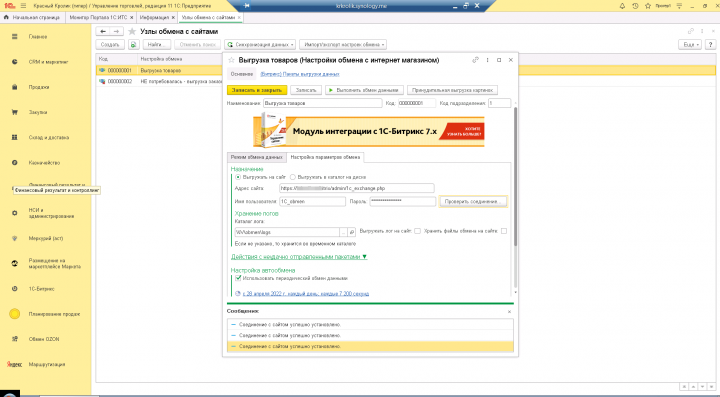The height and width of the screenshot is (397, 720).
Task: Select Выгружать в каталог на диске radio
Action: tap(292, 177)
